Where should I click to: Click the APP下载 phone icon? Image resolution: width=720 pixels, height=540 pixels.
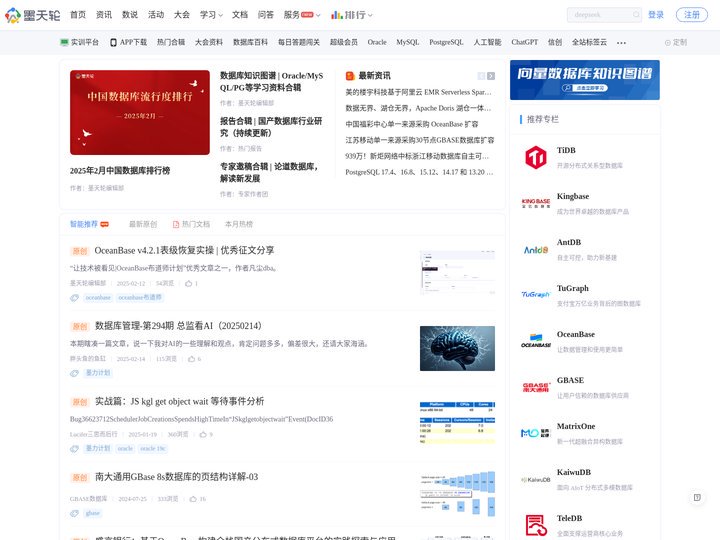113,42
